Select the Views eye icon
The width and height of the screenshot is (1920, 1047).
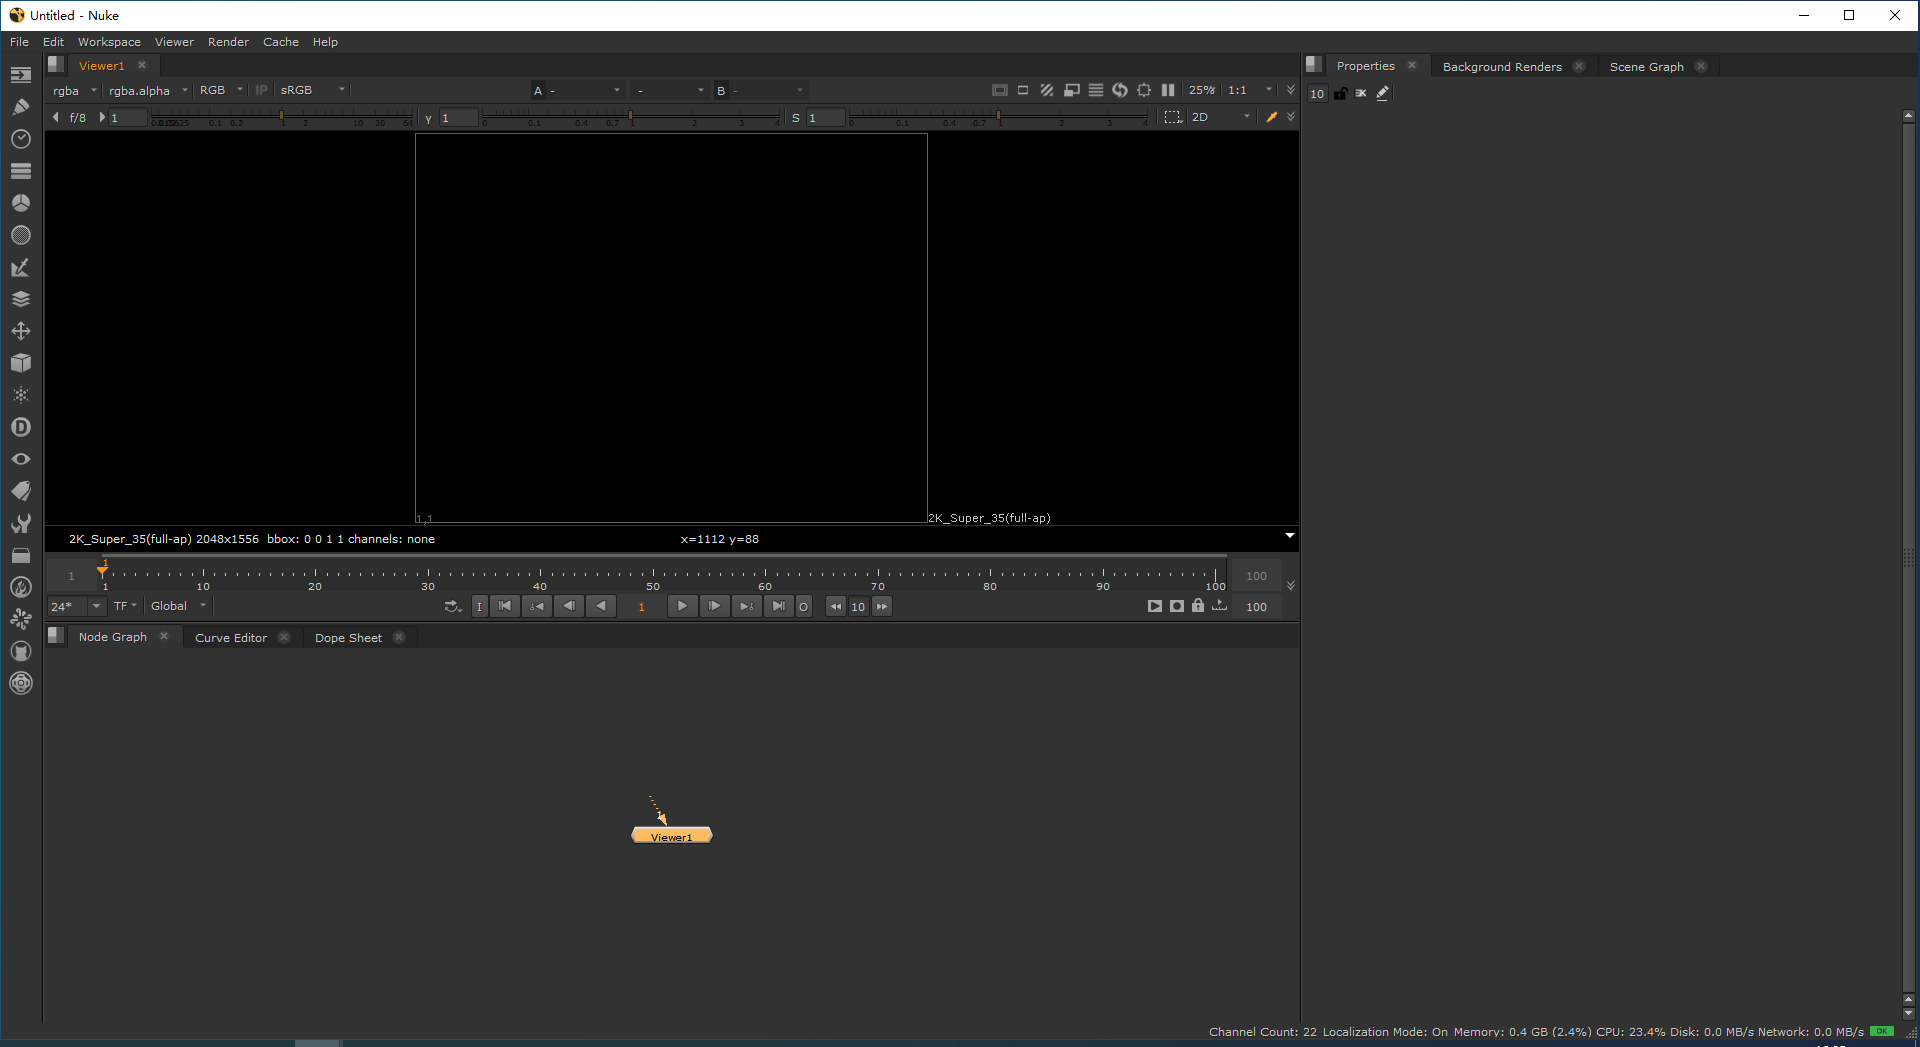click(x=21, y=459)
